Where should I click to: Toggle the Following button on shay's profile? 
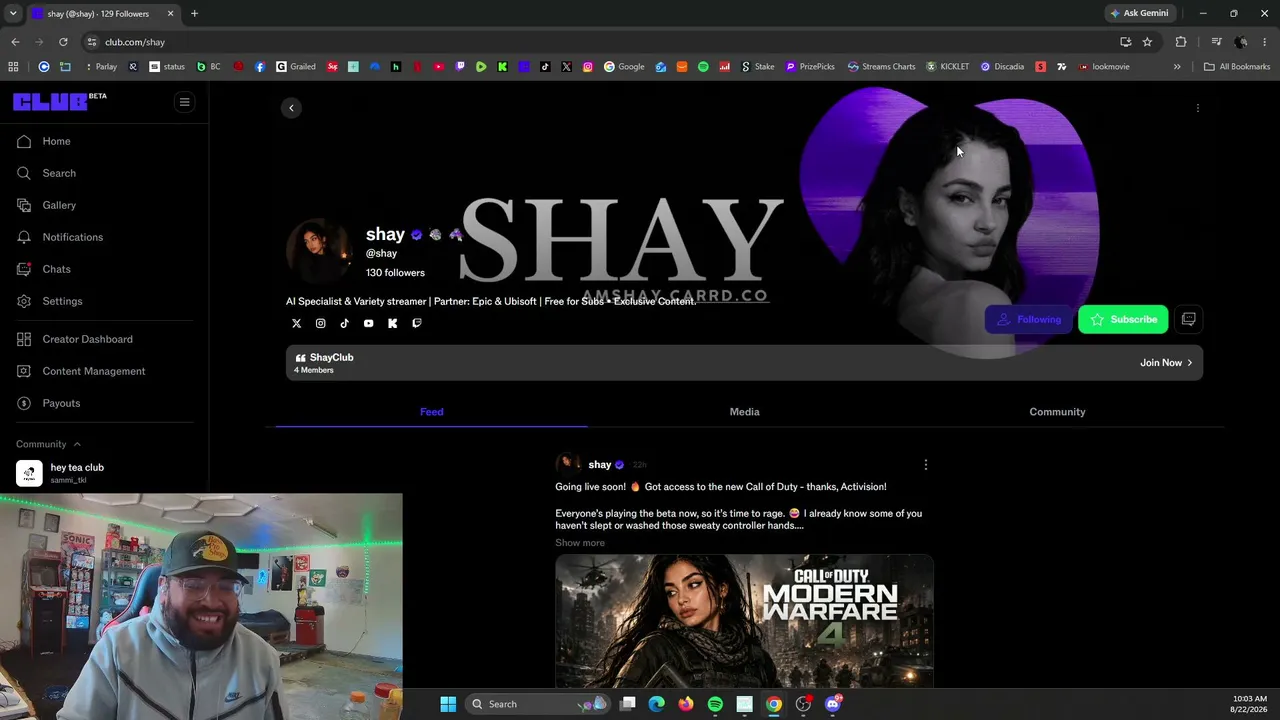click(1028, 319)
